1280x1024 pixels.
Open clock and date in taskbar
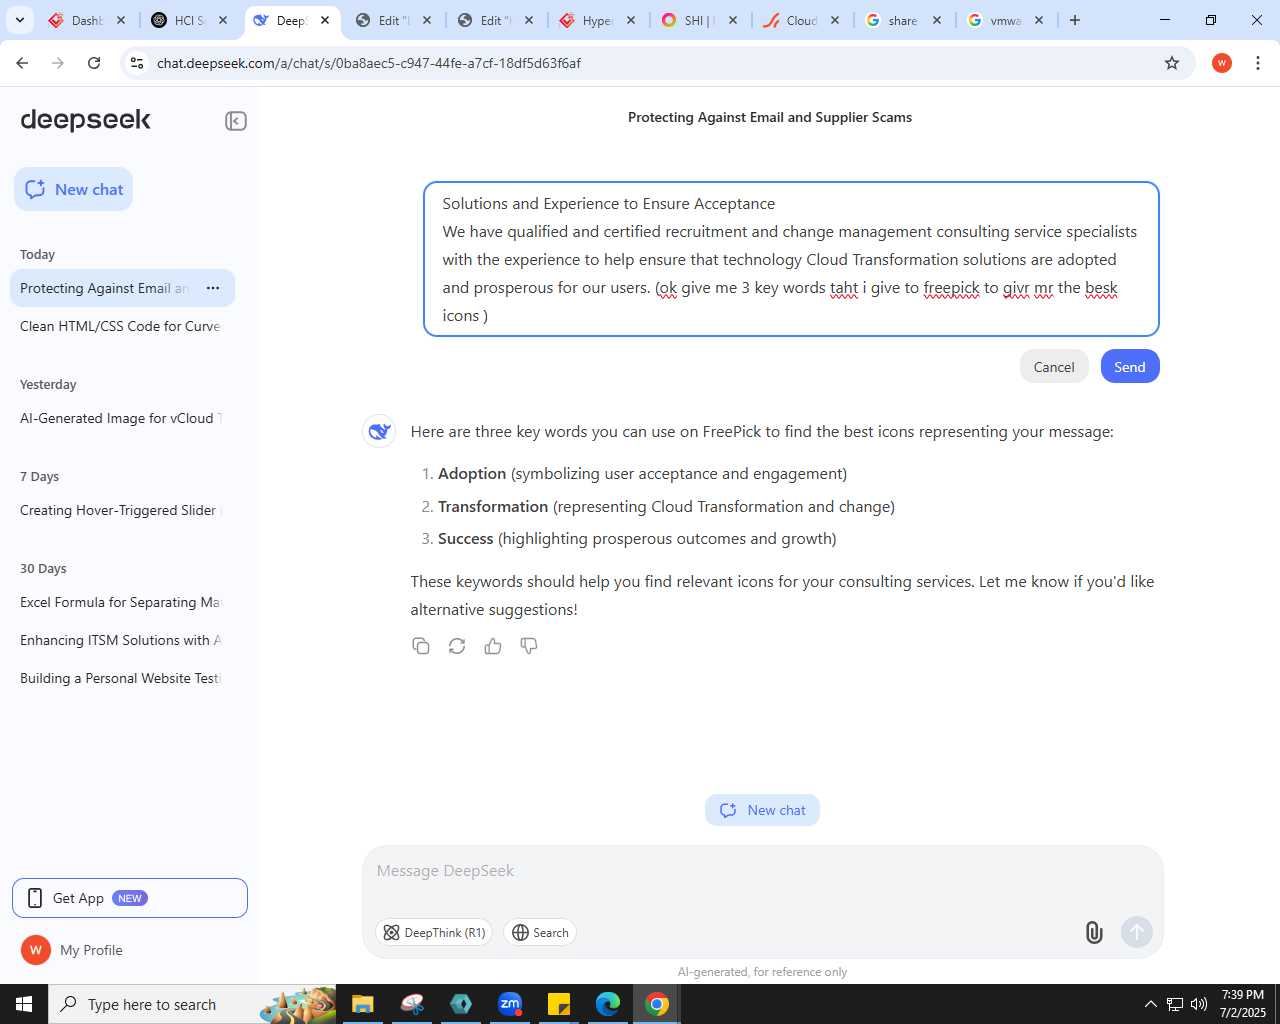[1242, 1004]
